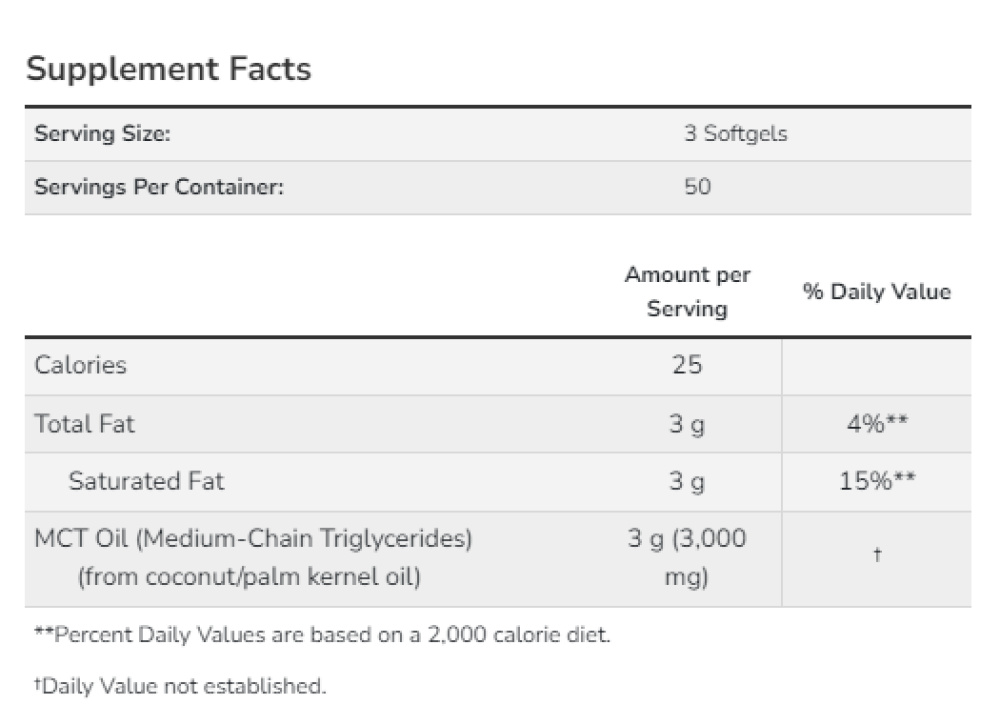The height and width of the screenshot is (705, 1000).
Task: Click the Saturated Fat row label
Action: [x=146, y=481]
